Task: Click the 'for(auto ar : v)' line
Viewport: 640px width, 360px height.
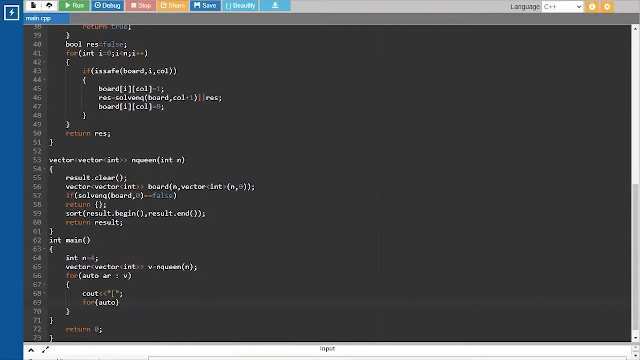Action: pyautogui.click(x=99, y=276)
